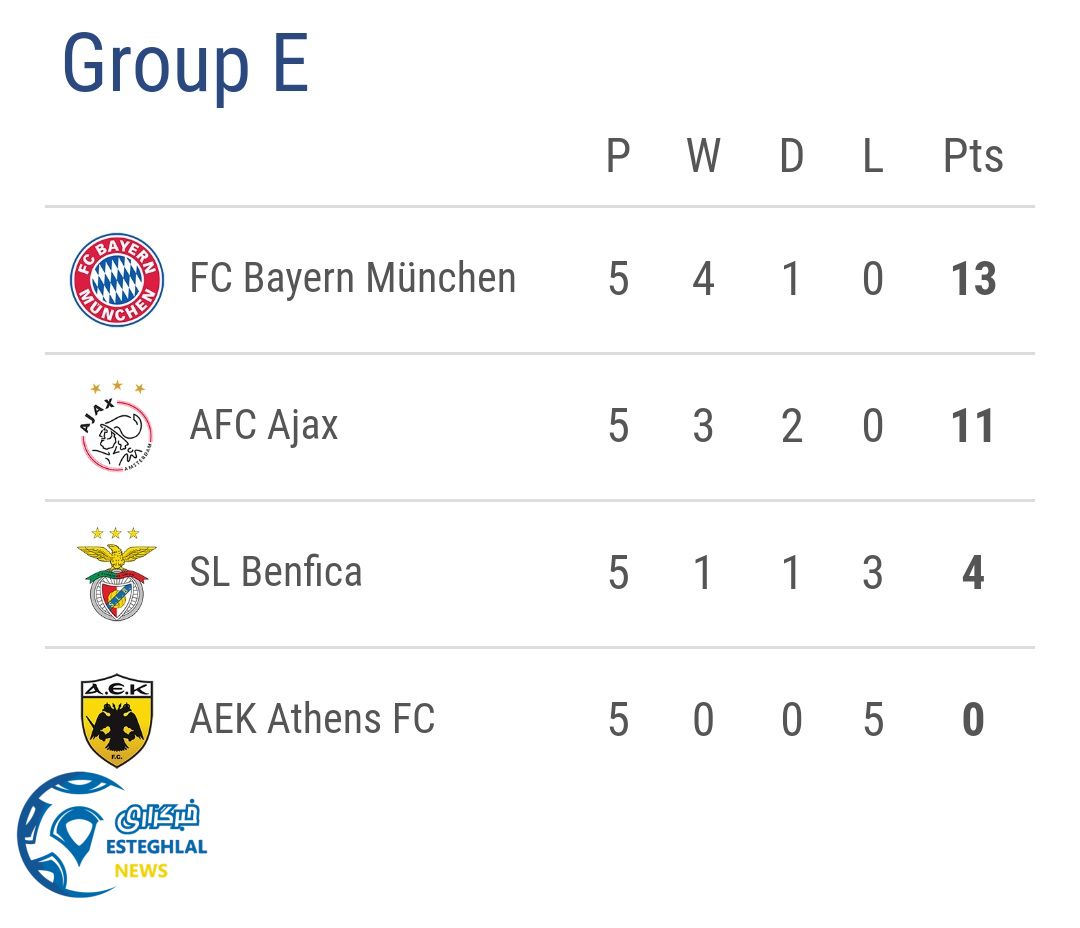1080x928 pixels.
Task: Click the SL Benfica eagle crest
Action: coord(116,574)
